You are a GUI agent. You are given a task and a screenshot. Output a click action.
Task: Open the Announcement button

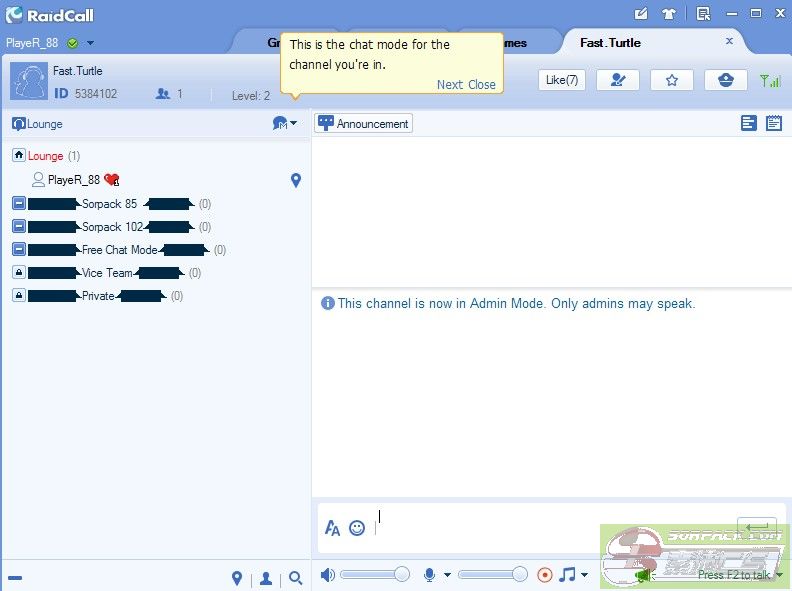click(x=363, y=123)
